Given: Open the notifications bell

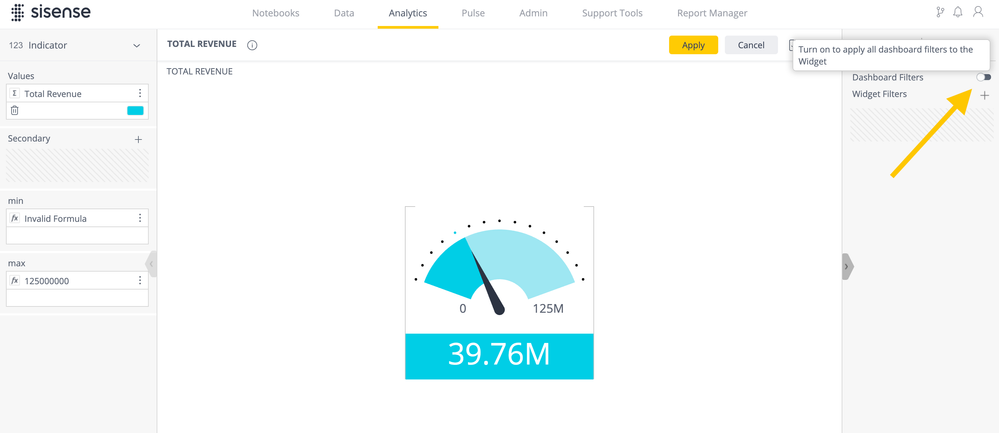Looking at the screenshot, I should (x=958, y=13).
